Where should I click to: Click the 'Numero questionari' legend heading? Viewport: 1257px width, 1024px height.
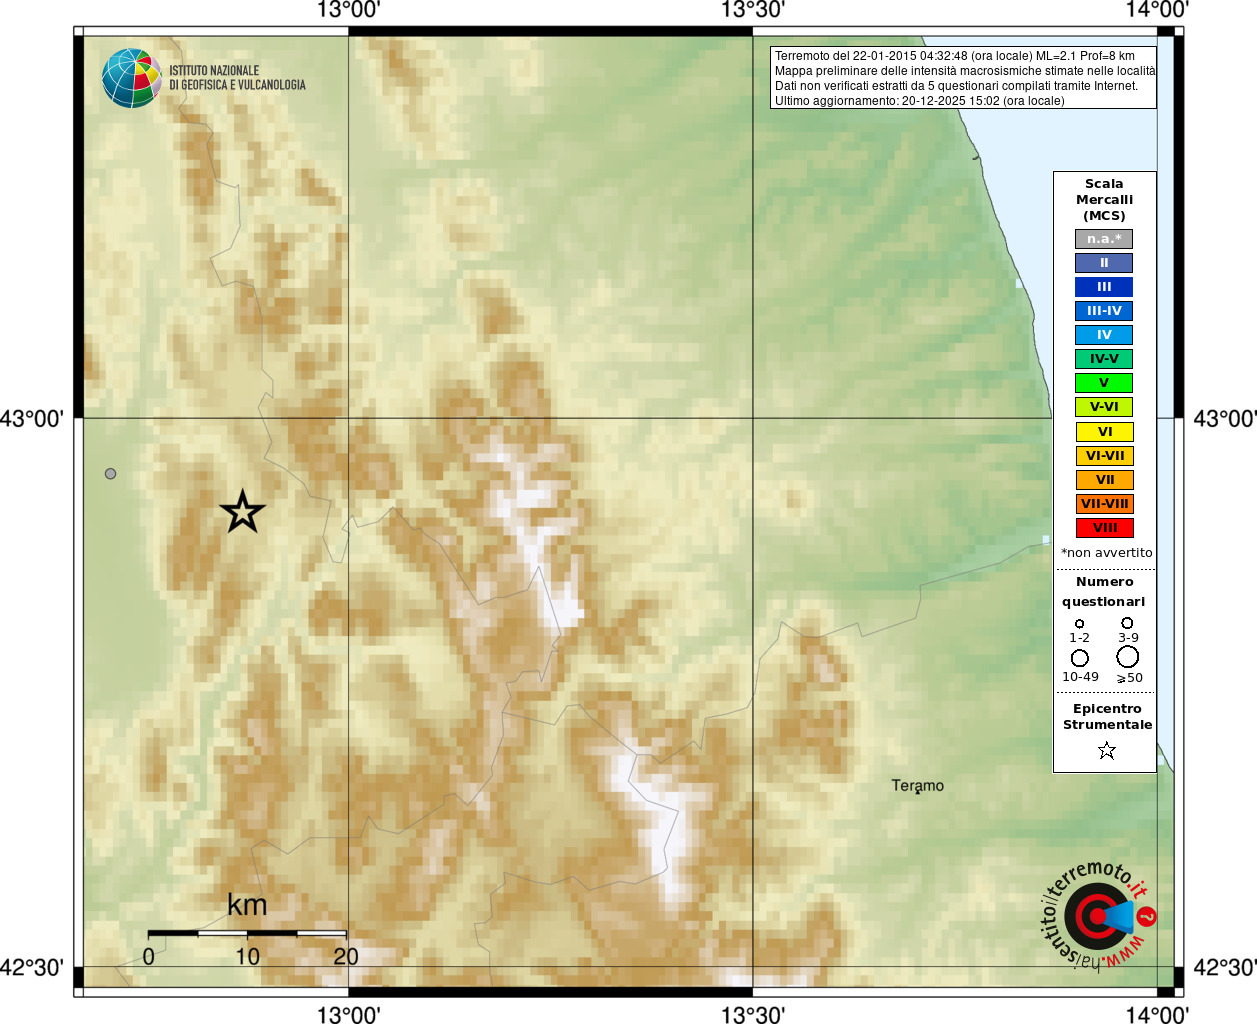[1104, 591]
